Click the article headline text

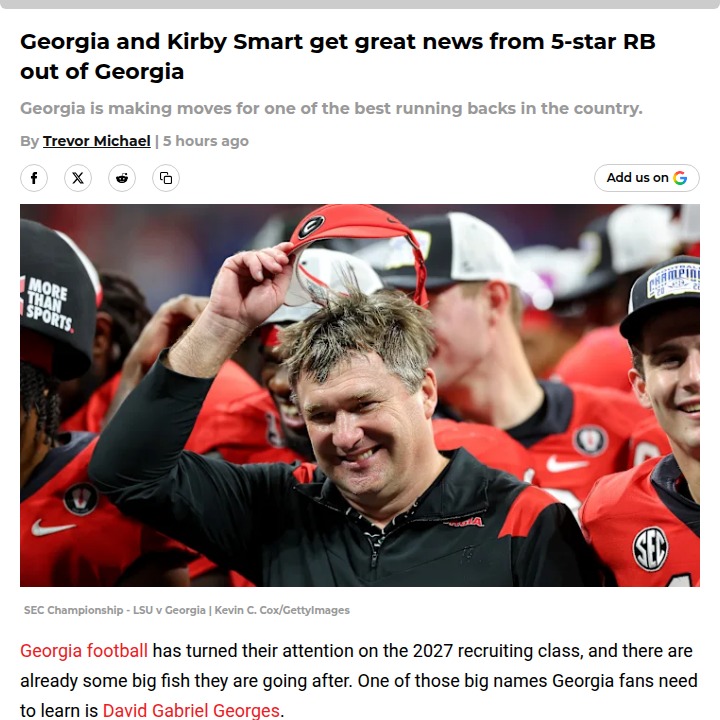[x=338, y=56]
